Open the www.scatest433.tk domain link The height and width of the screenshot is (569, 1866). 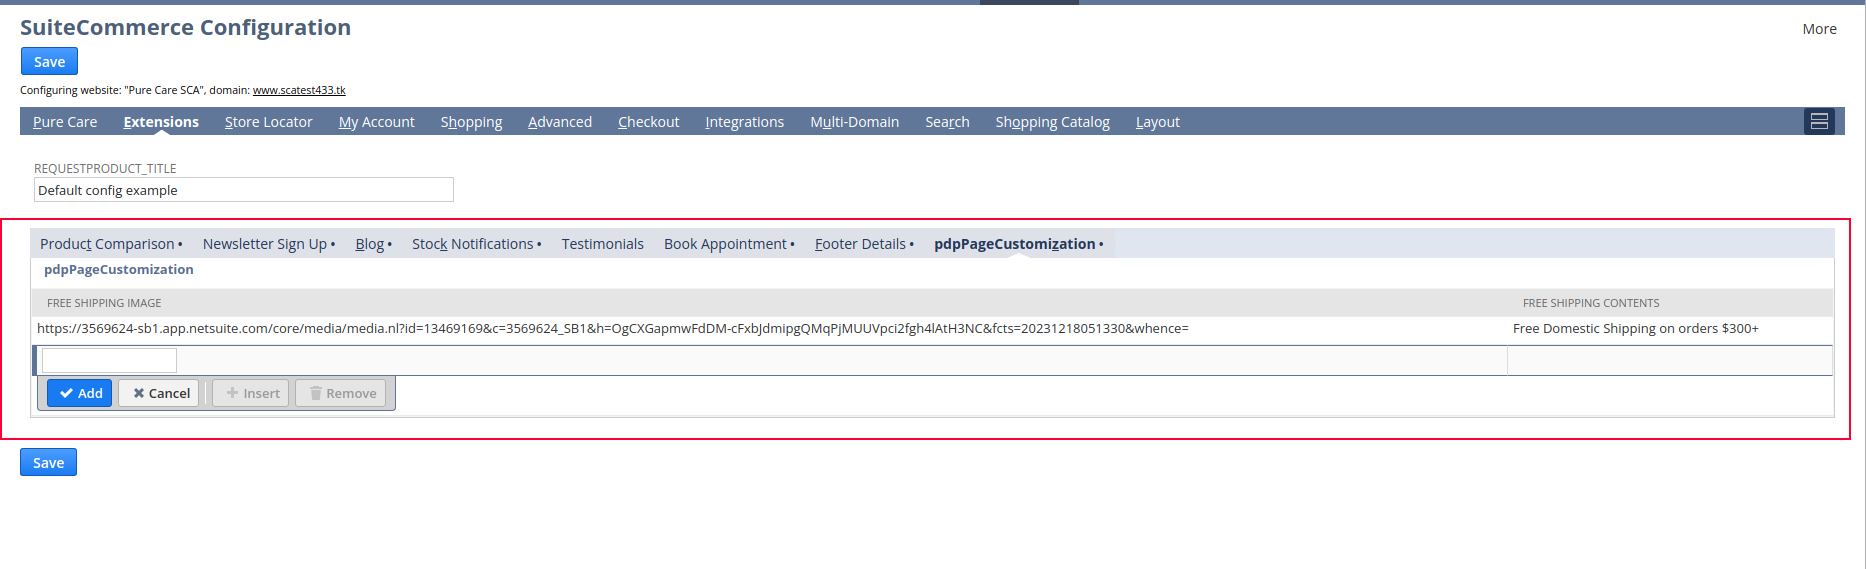(x=298, y=90)
